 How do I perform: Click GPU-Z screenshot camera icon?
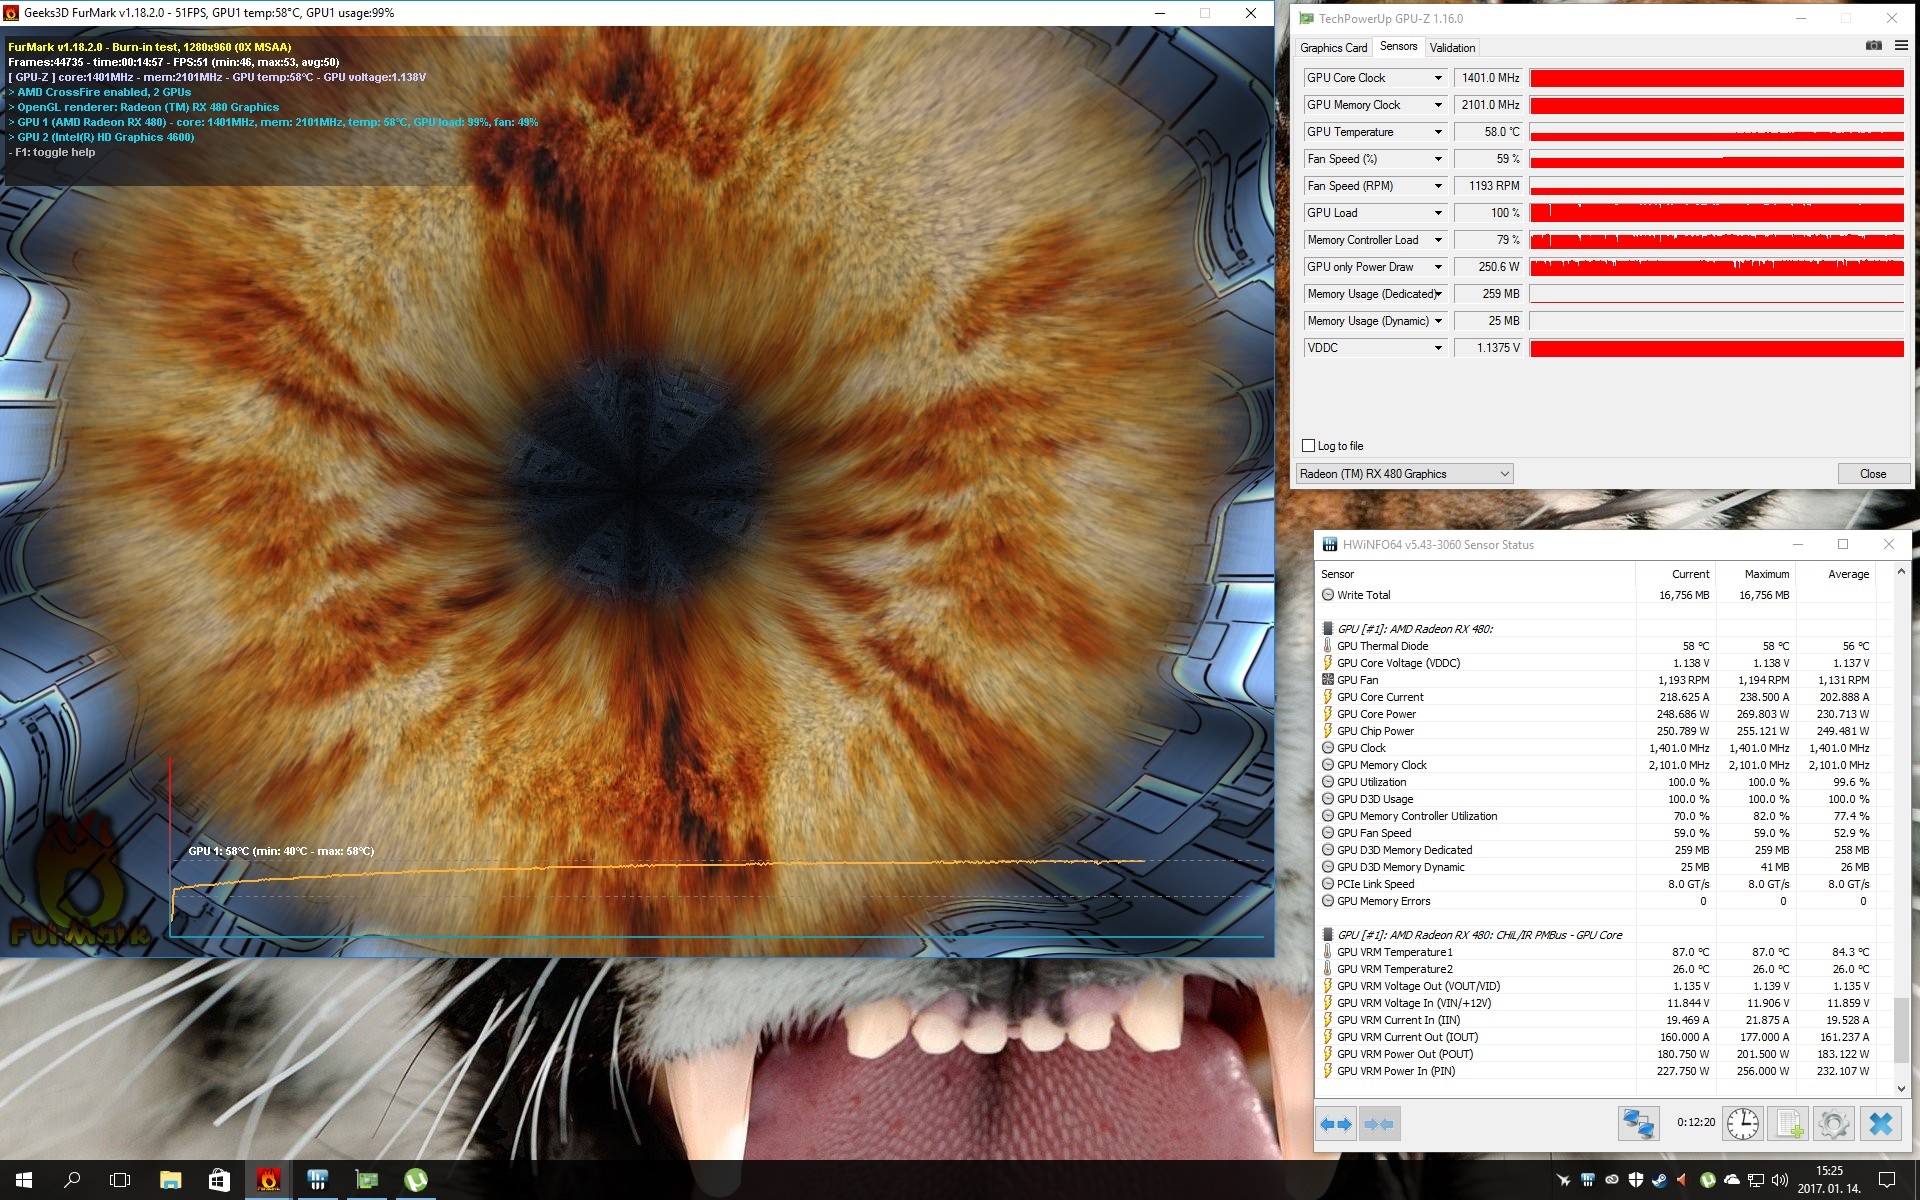pos(1873,46)
